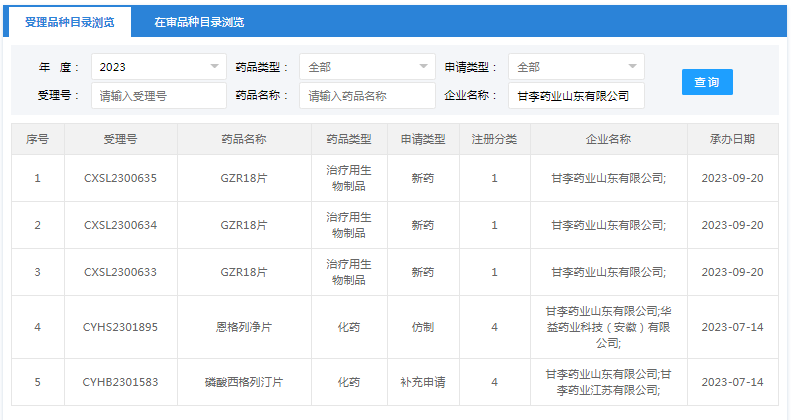Click the 受理号 input field

coord(159,96)
